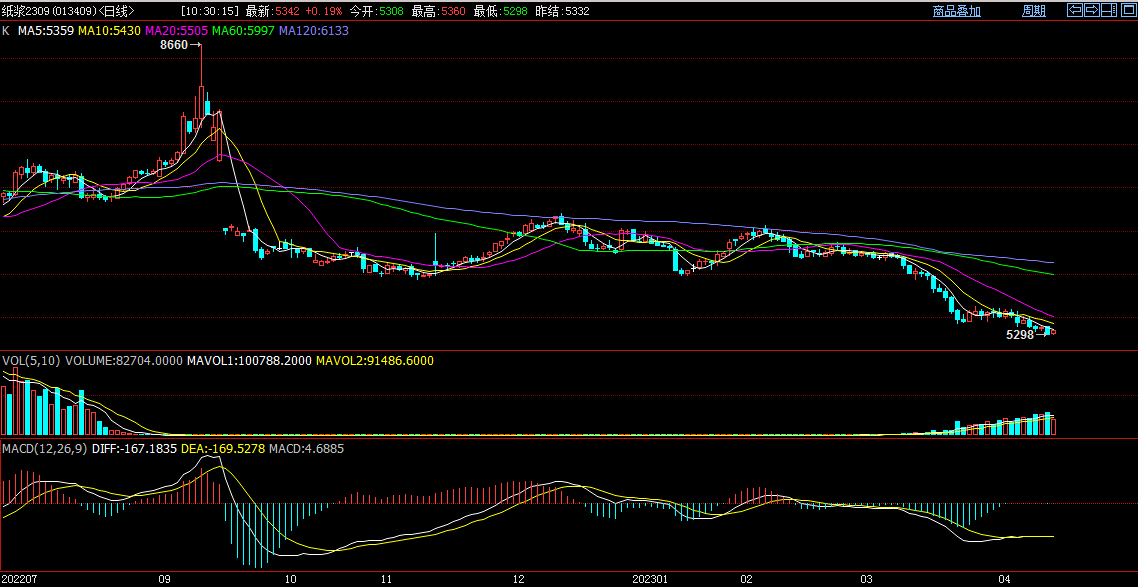Click the blue MA120 indicator label
1138x587 pixels.
[x=313, y=31]
